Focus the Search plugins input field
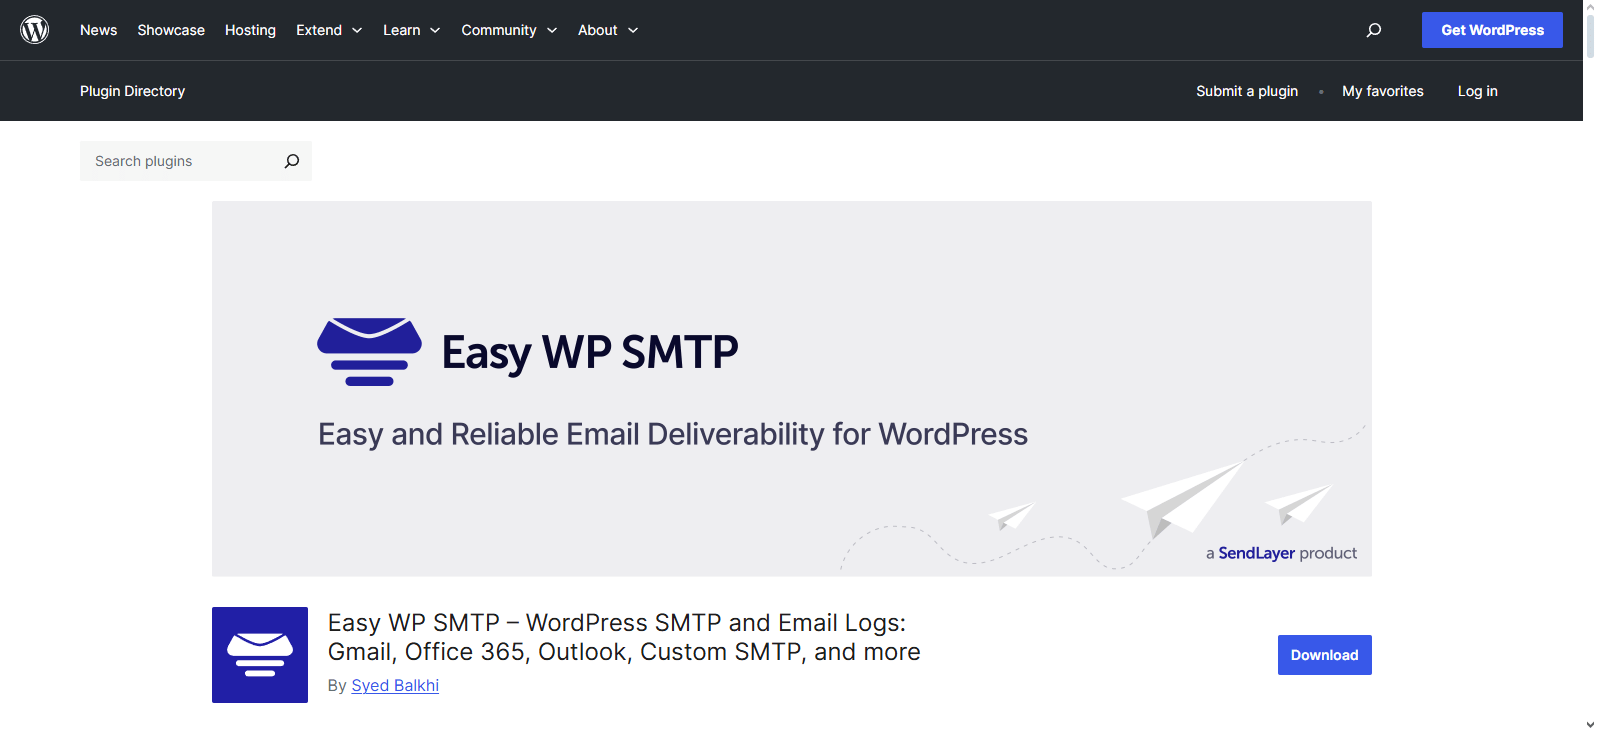1598x732 pixels. (180, 161)
